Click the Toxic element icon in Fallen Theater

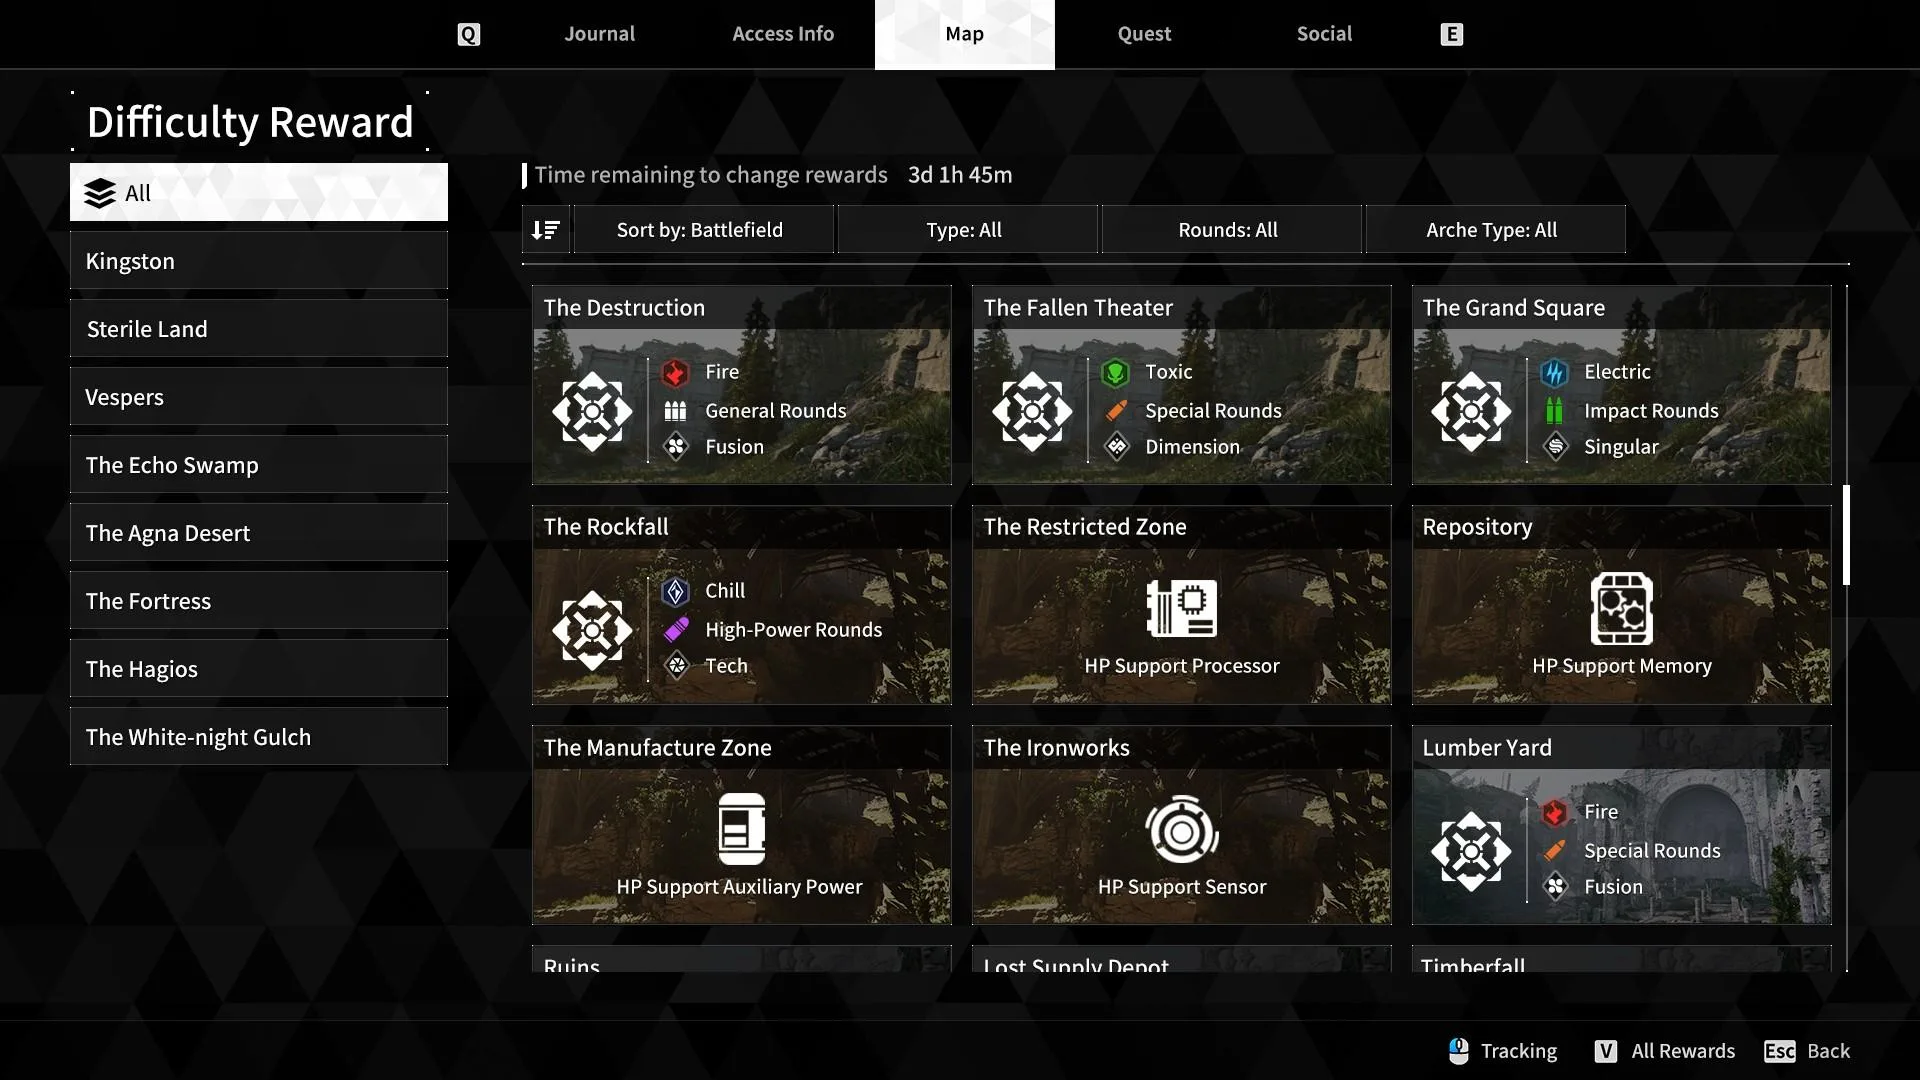tap(1115, 373)
